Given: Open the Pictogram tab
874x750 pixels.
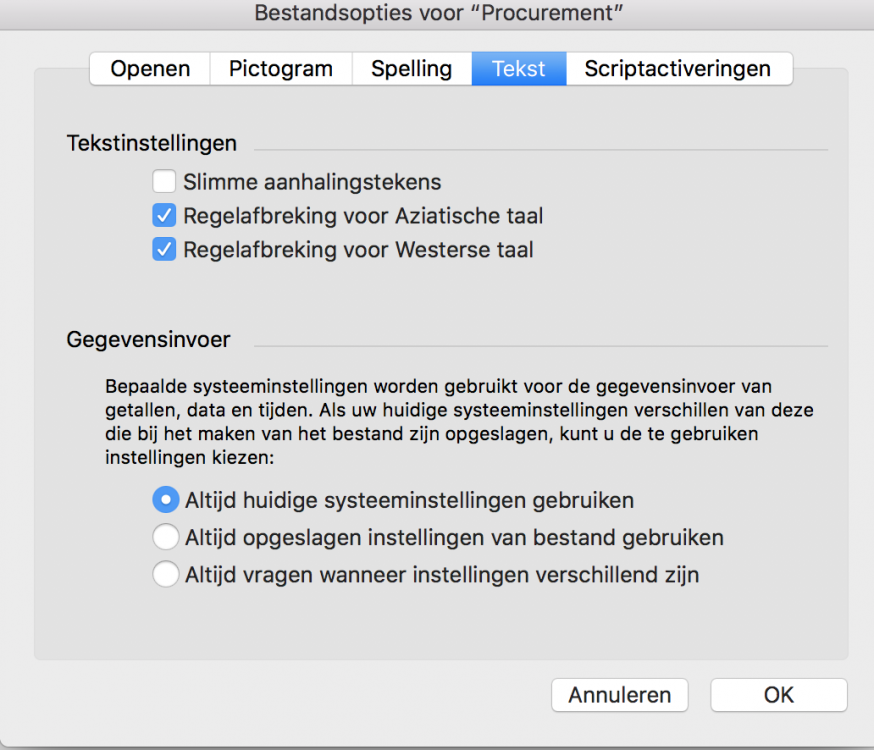Looking at the screenshot, I should click(280, 69).
